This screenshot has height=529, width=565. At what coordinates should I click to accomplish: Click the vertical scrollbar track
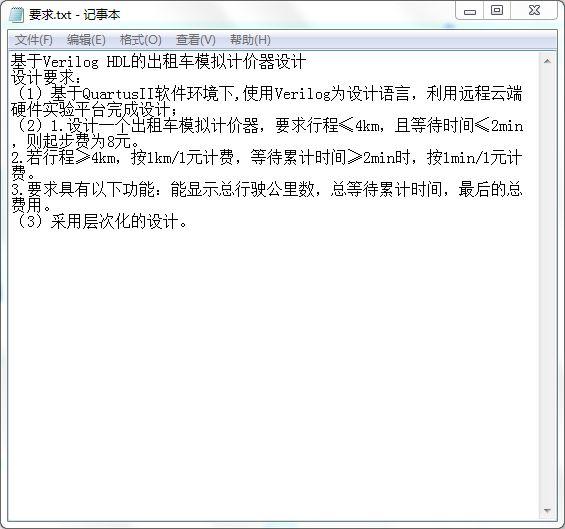coord(547,286)
